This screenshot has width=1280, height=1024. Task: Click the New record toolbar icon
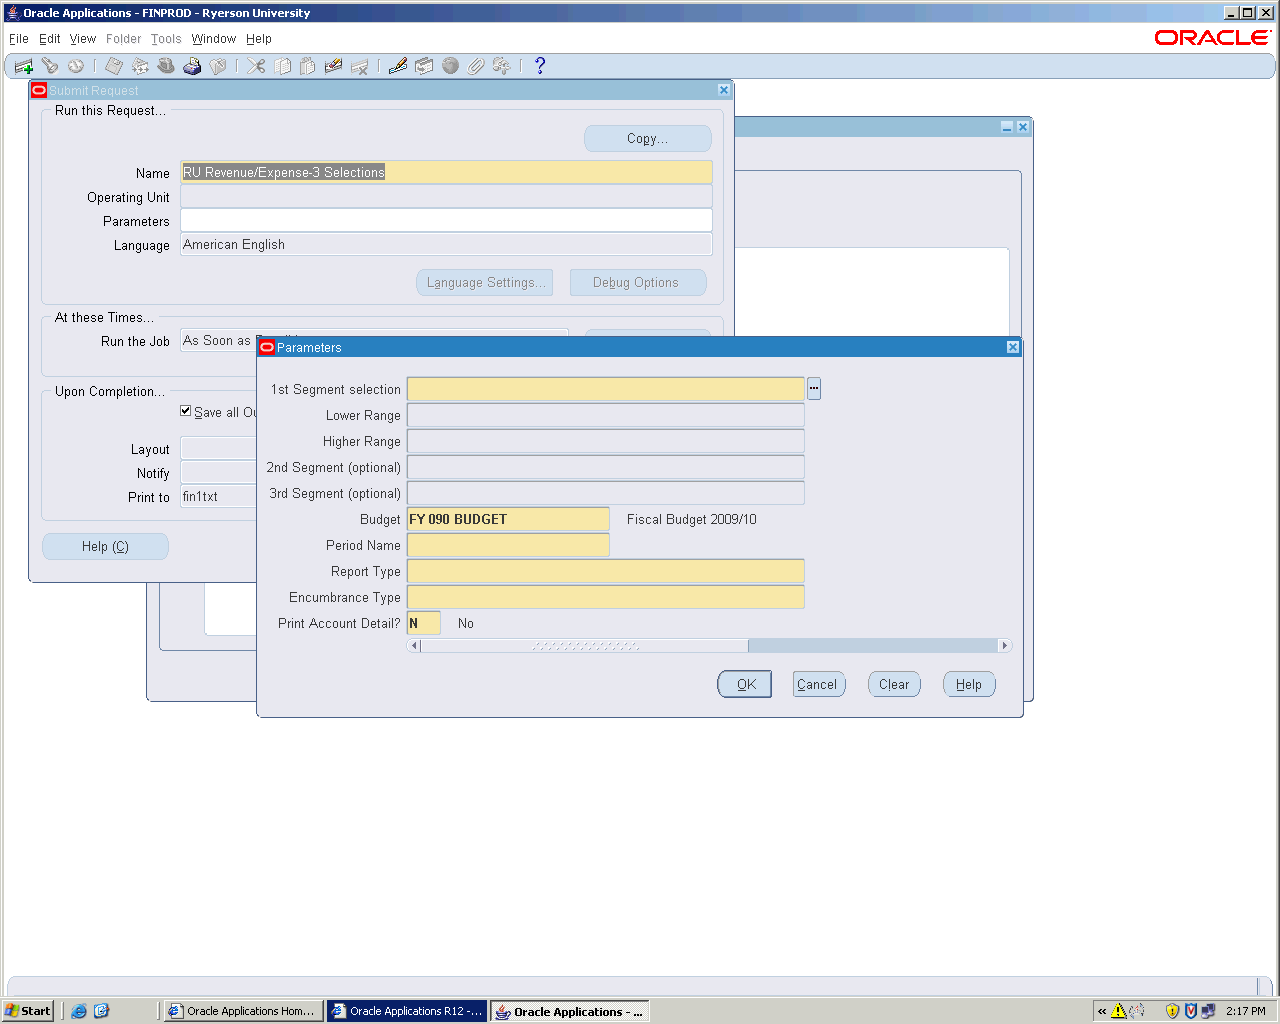pyautogui.click(x=23, y=66)
